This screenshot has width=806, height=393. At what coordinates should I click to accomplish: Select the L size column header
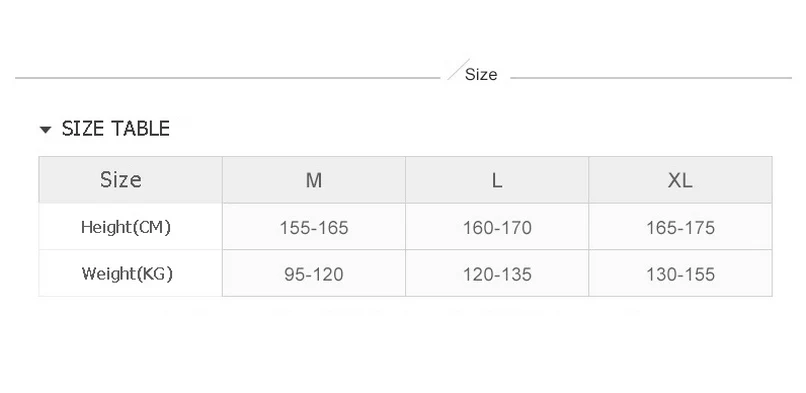click(x=497, y=180)
